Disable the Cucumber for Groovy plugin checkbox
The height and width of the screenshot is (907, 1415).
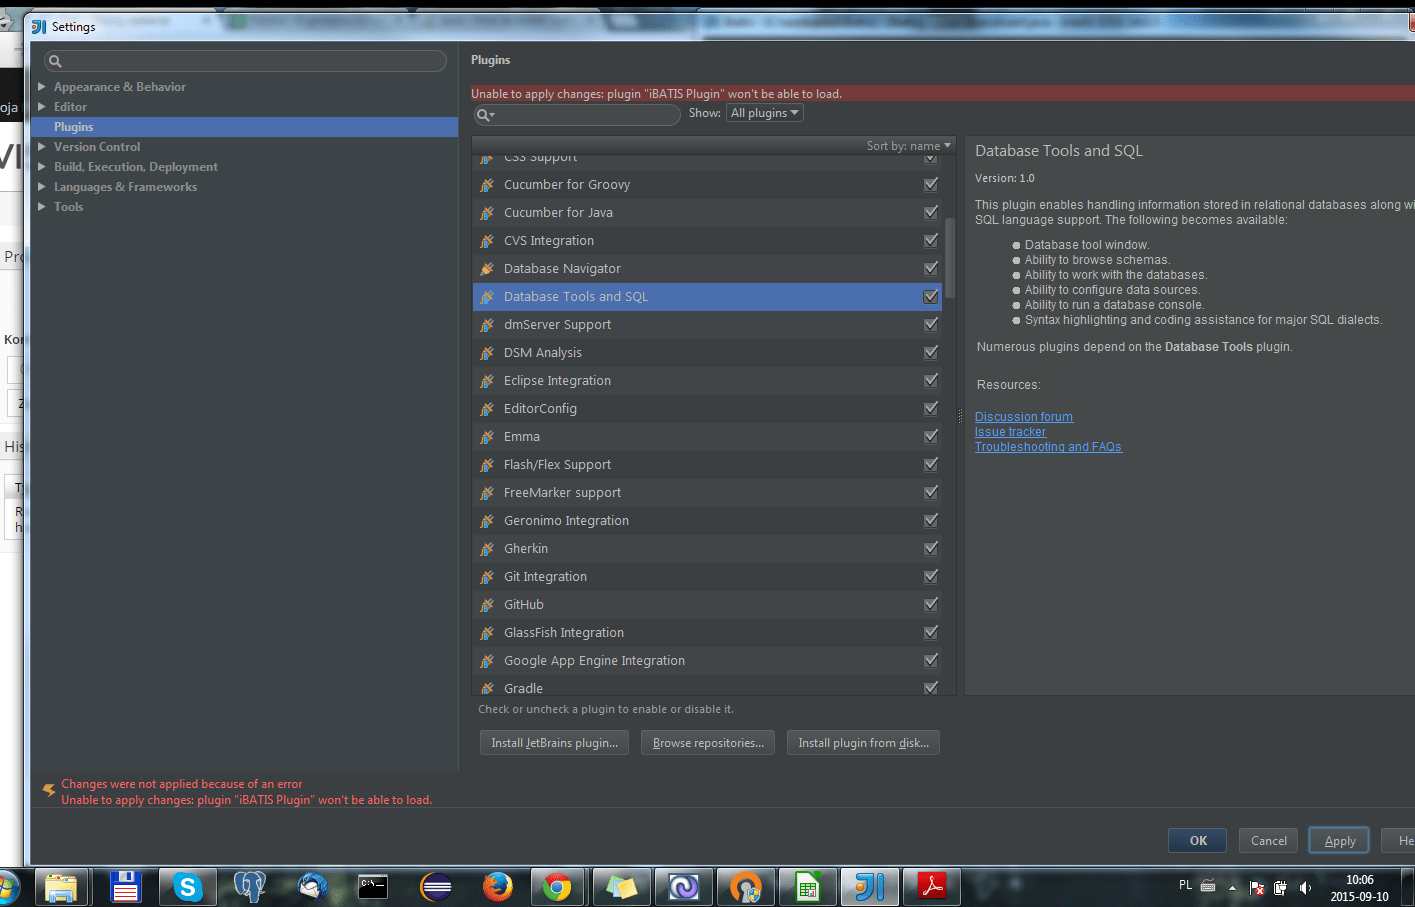tap(931, 185)
